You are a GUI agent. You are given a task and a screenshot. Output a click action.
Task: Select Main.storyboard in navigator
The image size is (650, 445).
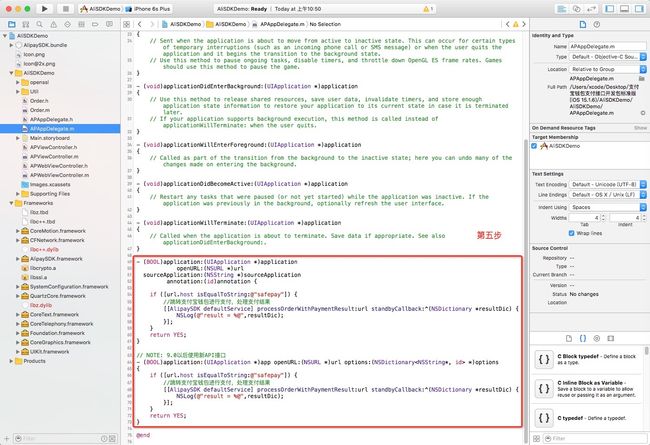50,138
